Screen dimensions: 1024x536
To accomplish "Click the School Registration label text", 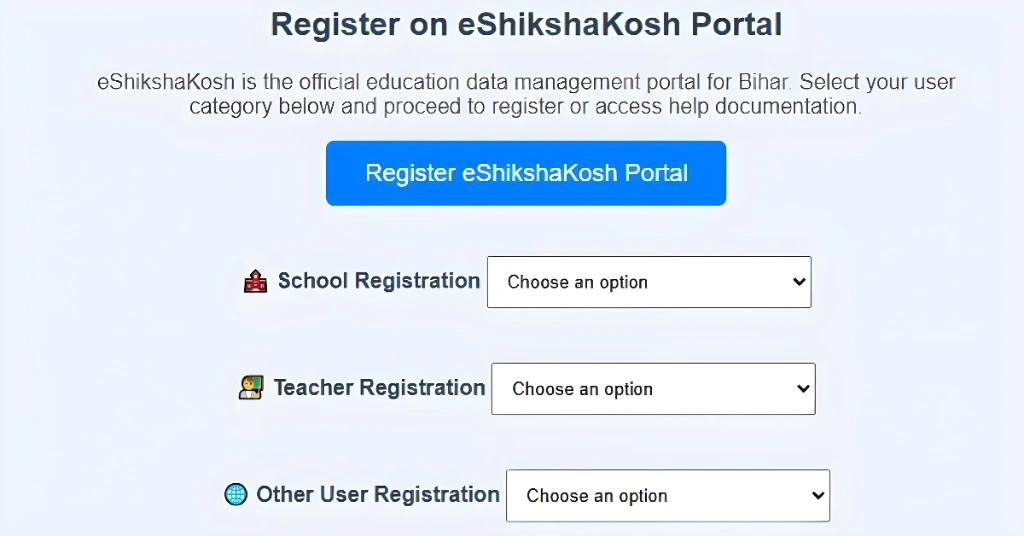I will pyautogui.click(x=379, y=281).
